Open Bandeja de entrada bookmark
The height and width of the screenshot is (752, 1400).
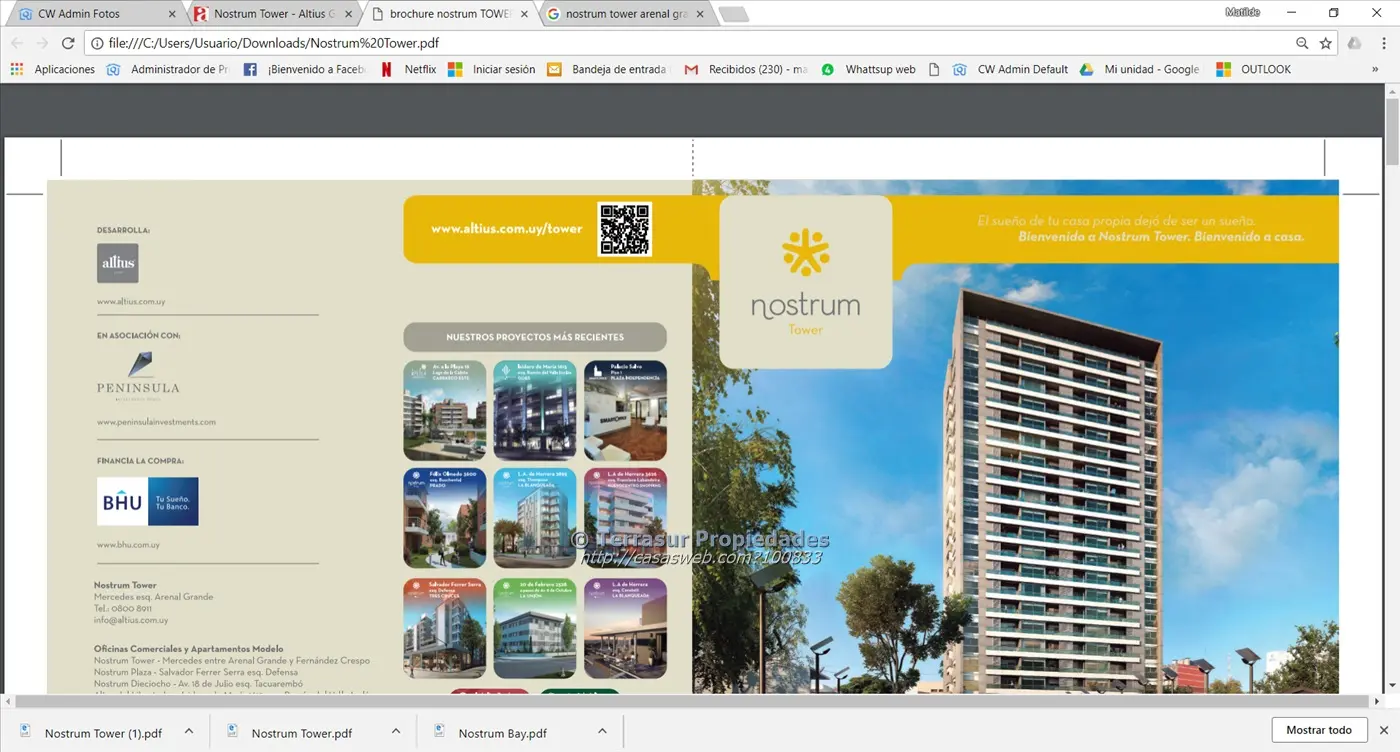point(607,69)
